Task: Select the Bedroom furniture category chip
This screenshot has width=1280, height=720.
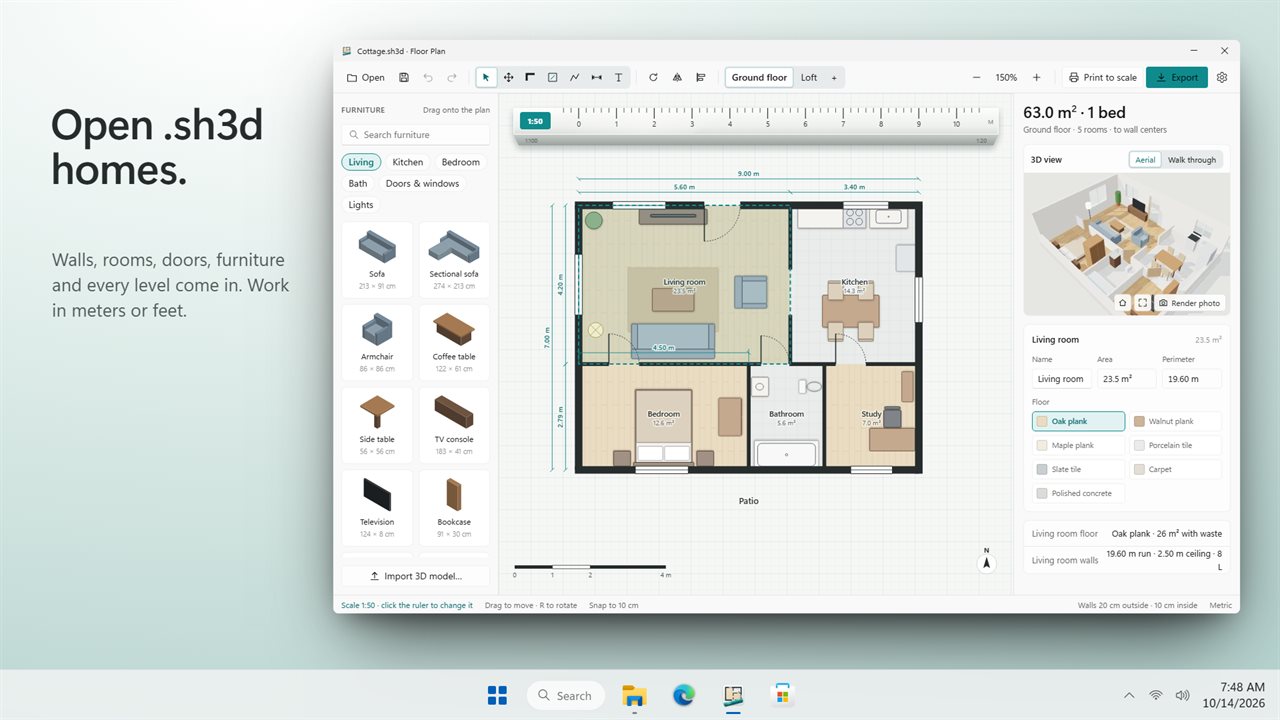Action: [461, 162]
